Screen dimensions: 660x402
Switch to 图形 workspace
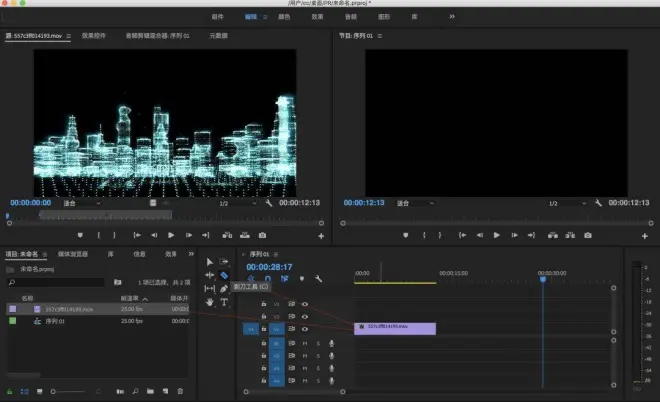tap(384, 17)
